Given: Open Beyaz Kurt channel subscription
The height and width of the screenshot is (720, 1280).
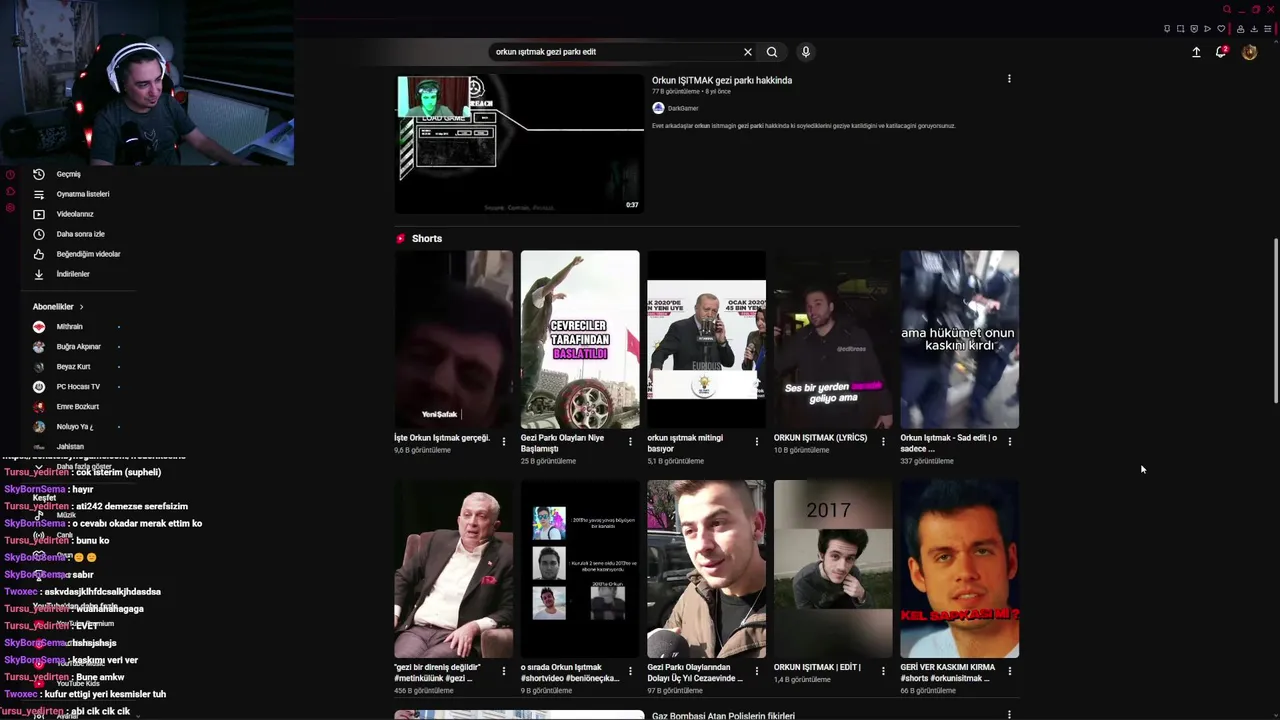Looking at the screenshot, I should (73, 367).
